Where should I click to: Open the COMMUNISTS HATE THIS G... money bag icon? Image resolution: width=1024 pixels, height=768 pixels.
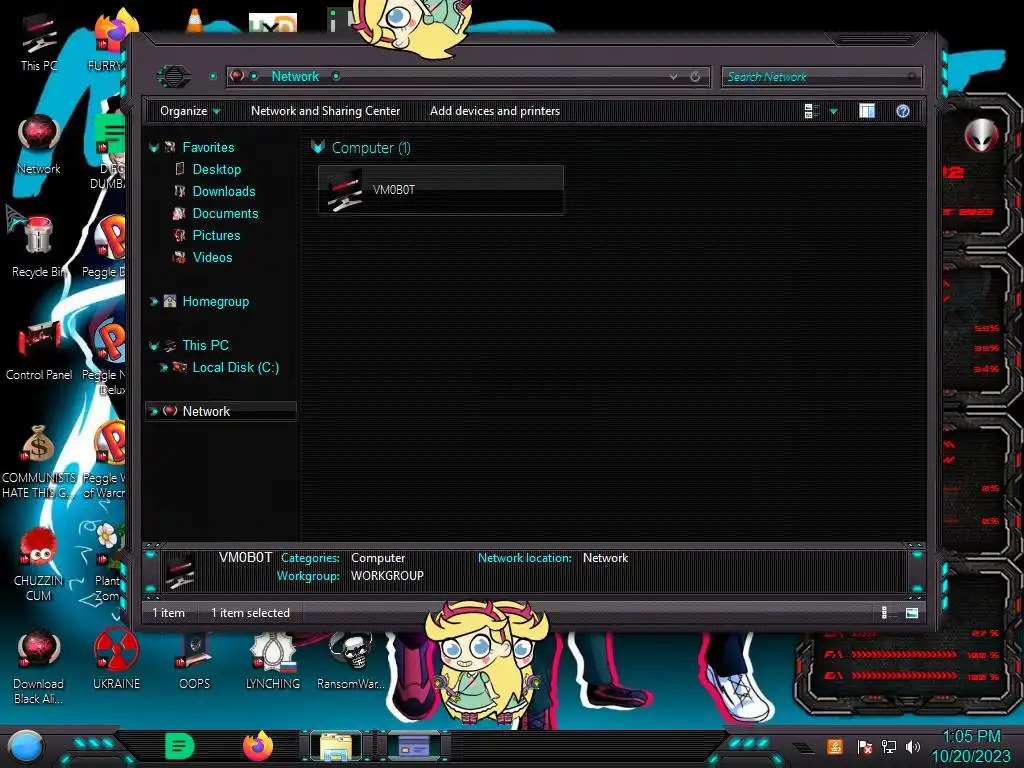point(39,461)
